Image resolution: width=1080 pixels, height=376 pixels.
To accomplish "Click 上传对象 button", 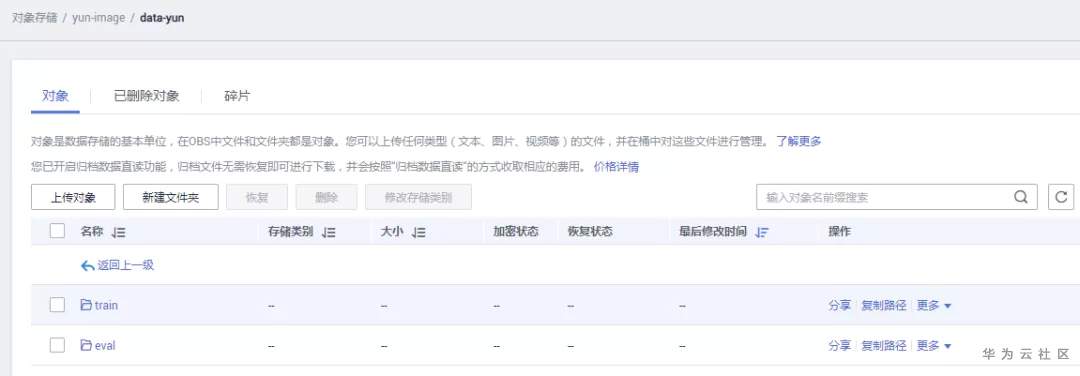I will coord(73,197).
